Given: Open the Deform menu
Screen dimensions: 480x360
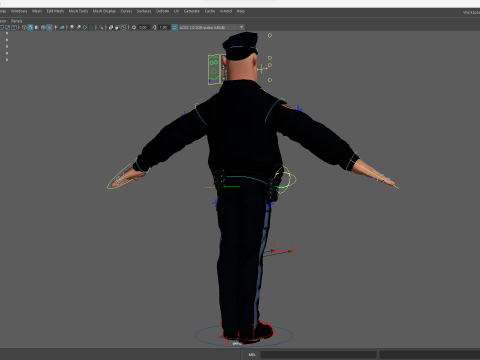Looking at the screenshot, I should coord(162,11).
